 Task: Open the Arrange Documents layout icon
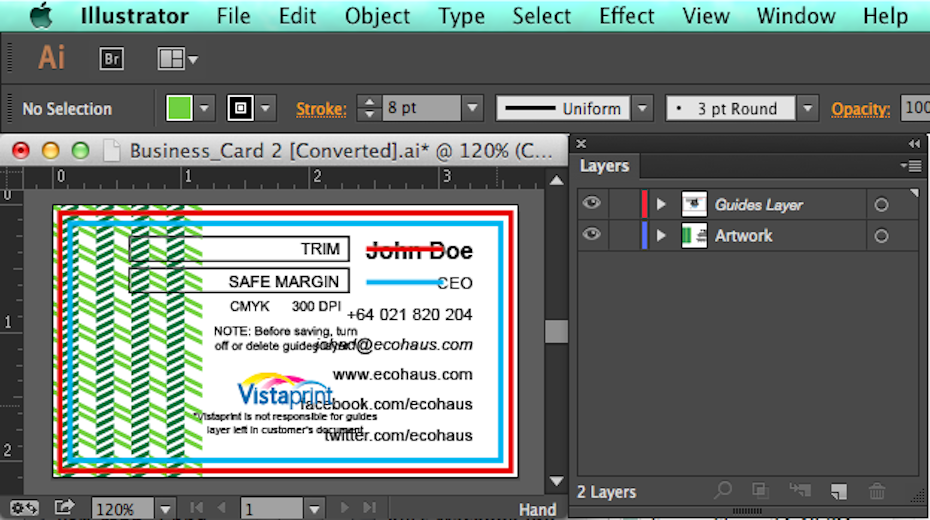(x=177, y=59)
